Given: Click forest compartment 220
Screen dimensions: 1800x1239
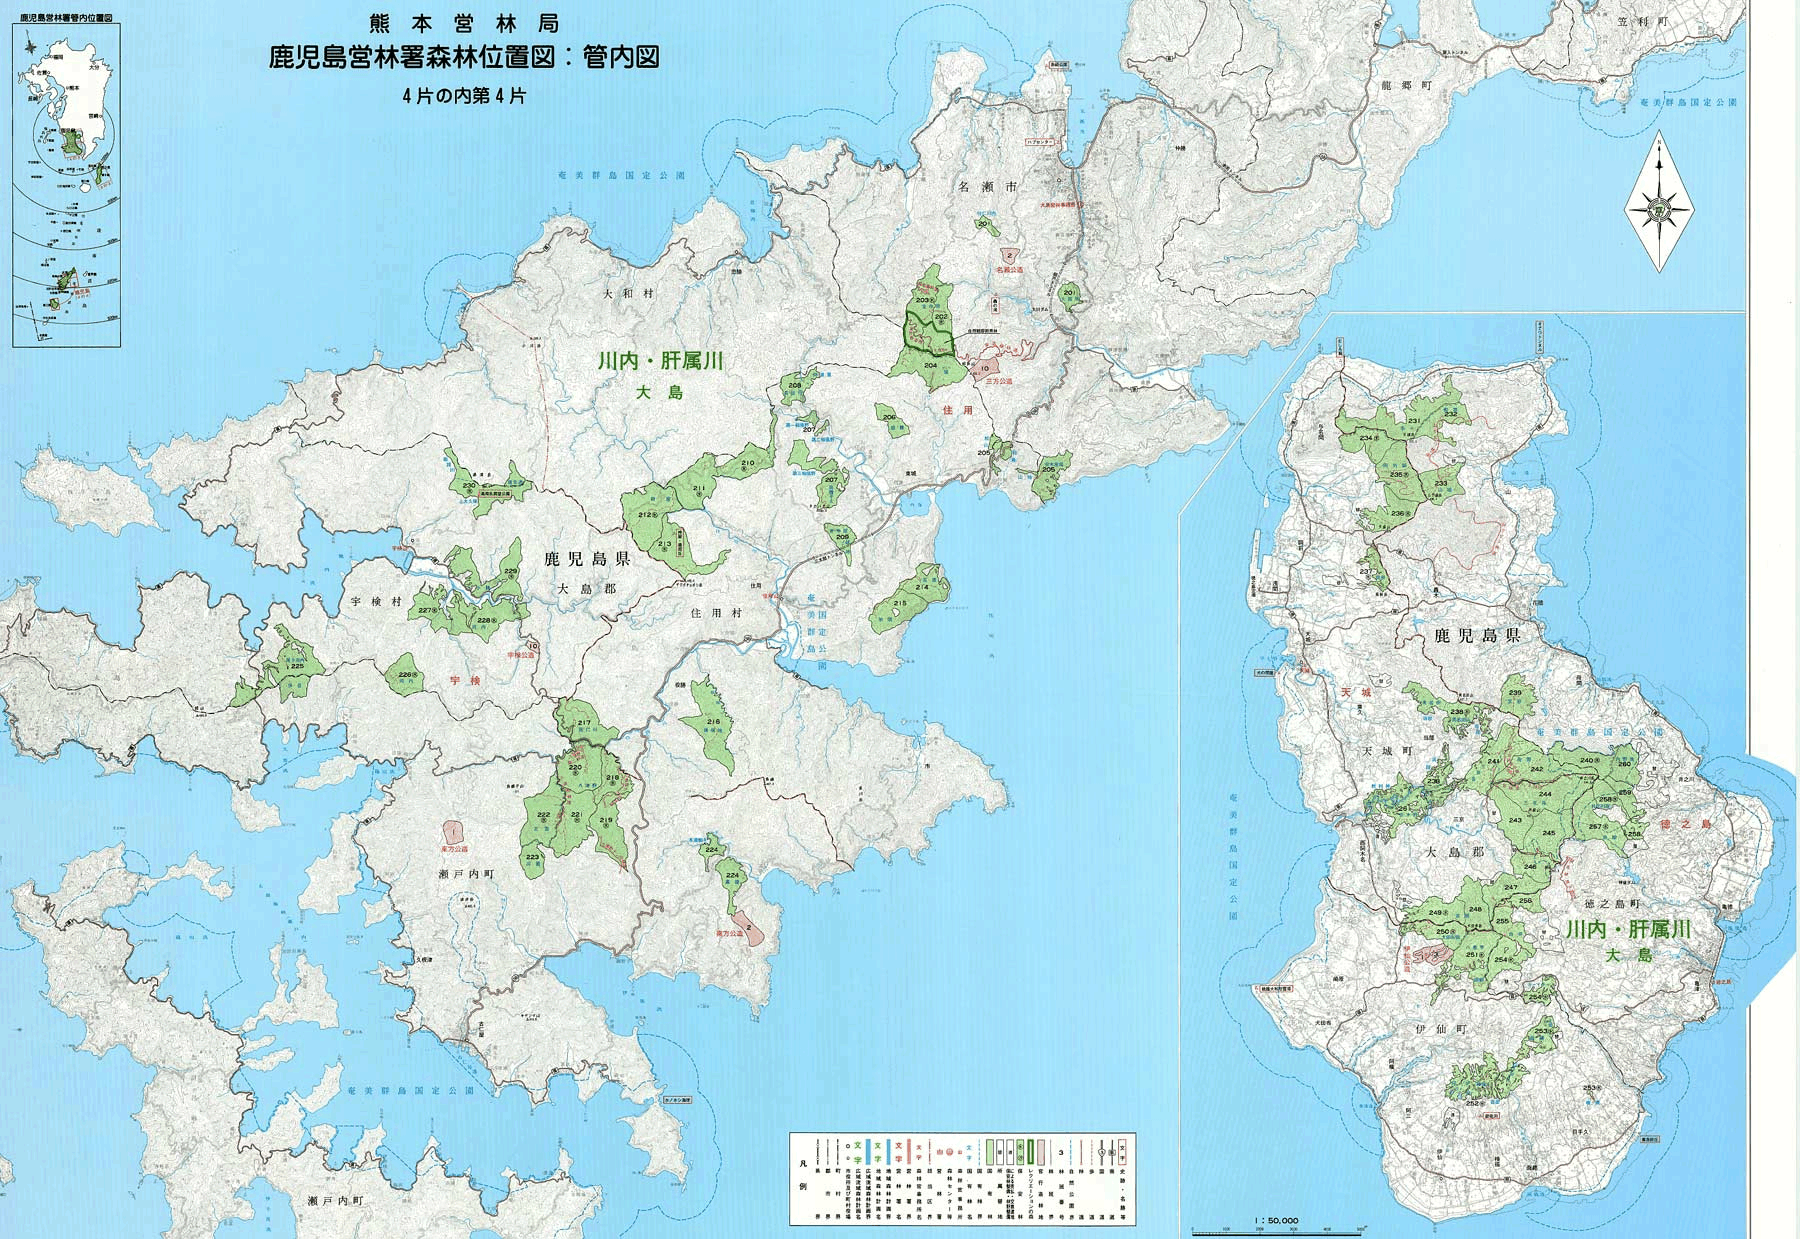Looking at the screenshot, I should tap(576, 767).
